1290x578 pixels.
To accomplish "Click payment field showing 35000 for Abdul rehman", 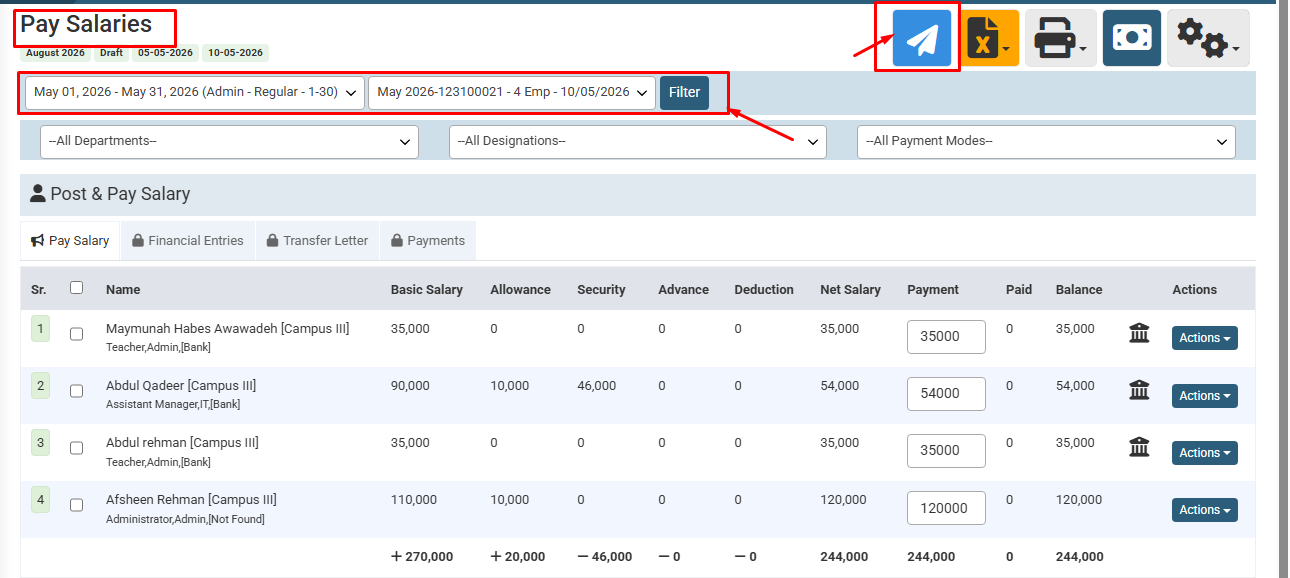I will coord(946,451).
